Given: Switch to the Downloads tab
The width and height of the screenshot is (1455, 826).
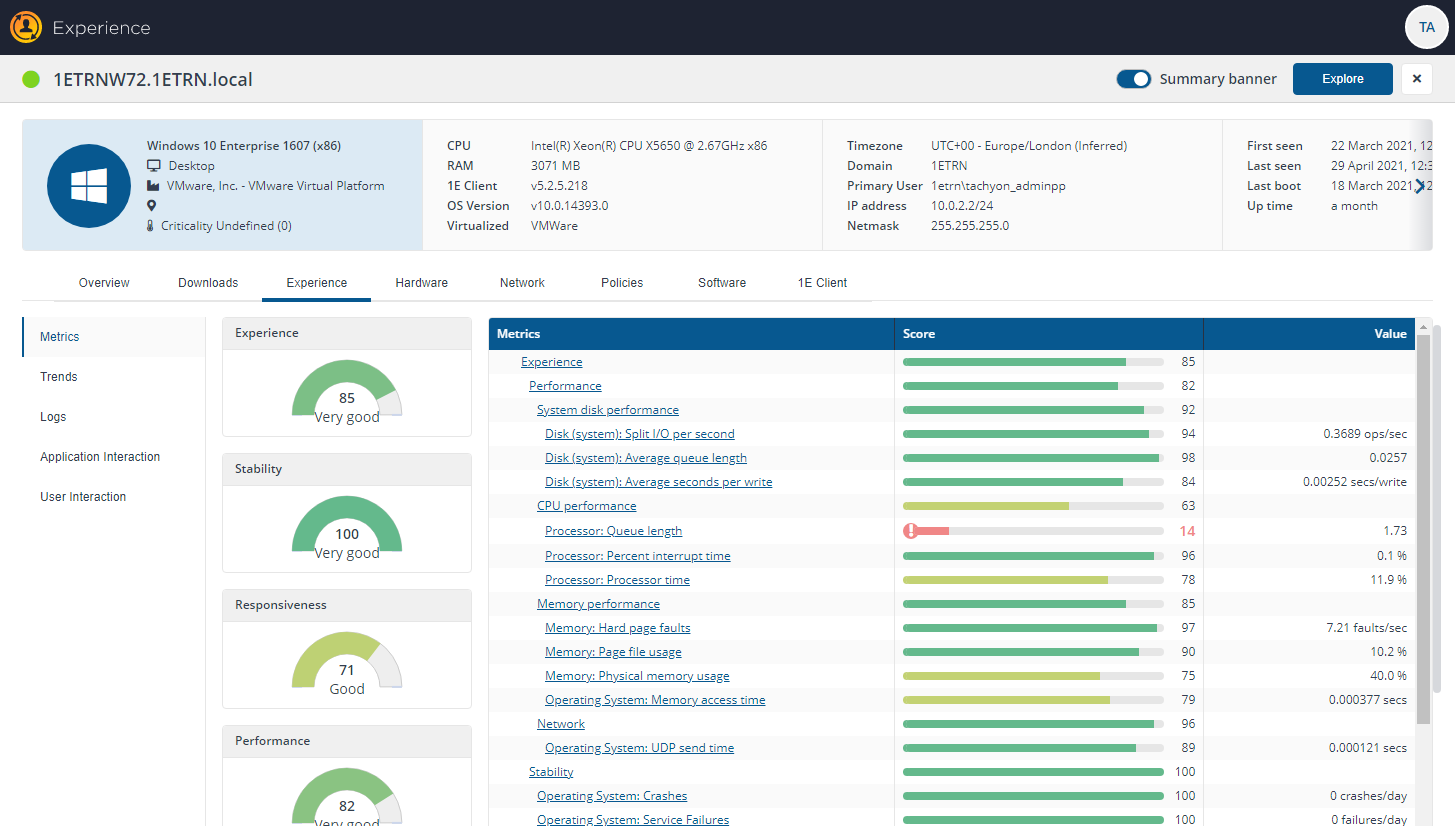Looking at the screenshot, I should coord(208,283).
